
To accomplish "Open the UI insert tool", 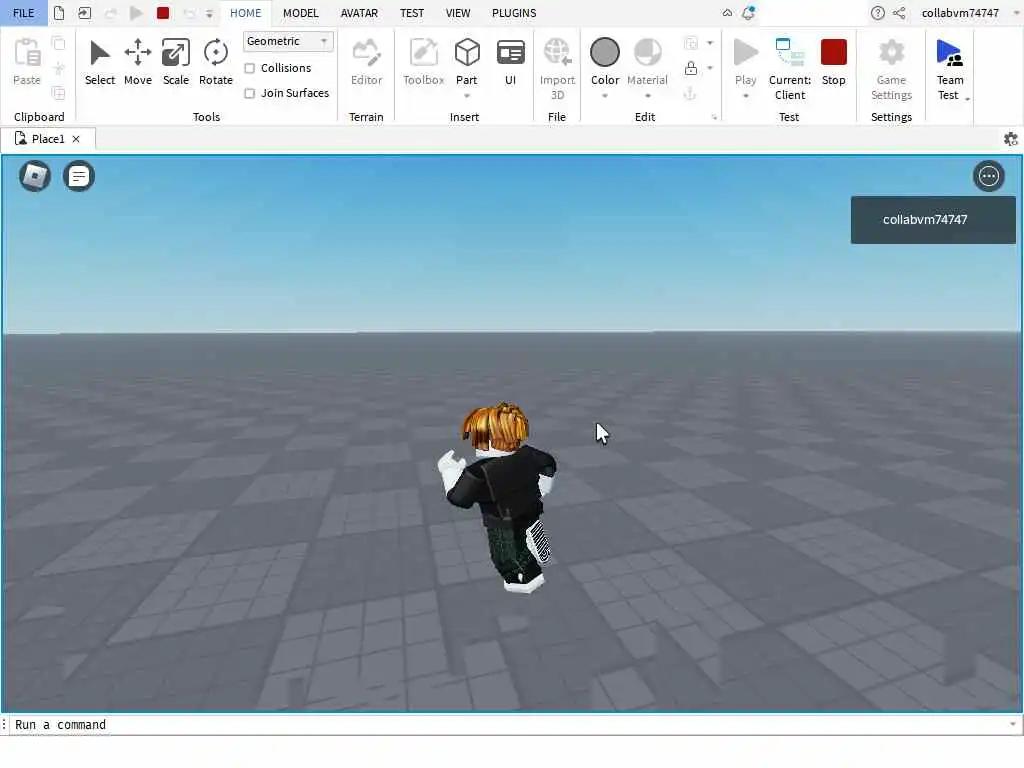I will tap(510, 62).
